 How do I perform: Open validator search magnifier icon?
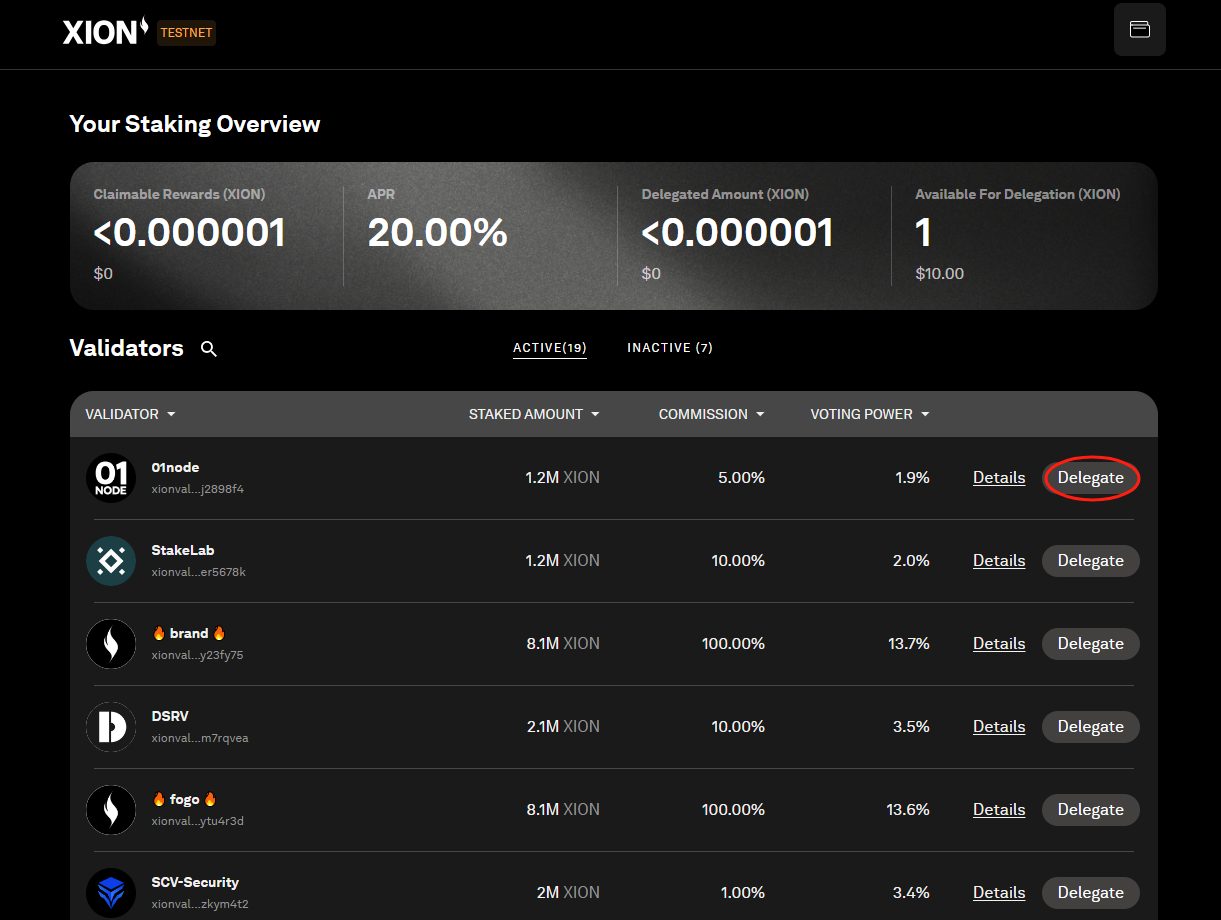(x=209, y=348)
